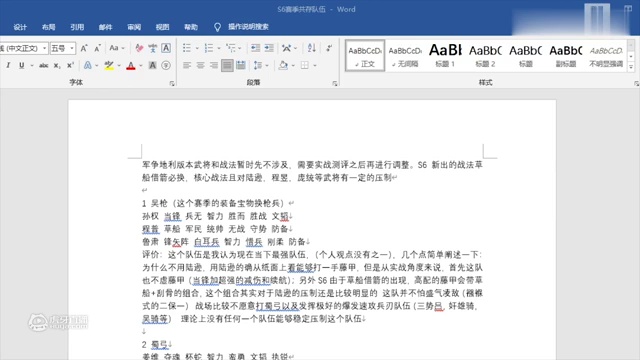Open font dialog launcher
Viewport: 640px width, 360px height.
click(172, 83)
